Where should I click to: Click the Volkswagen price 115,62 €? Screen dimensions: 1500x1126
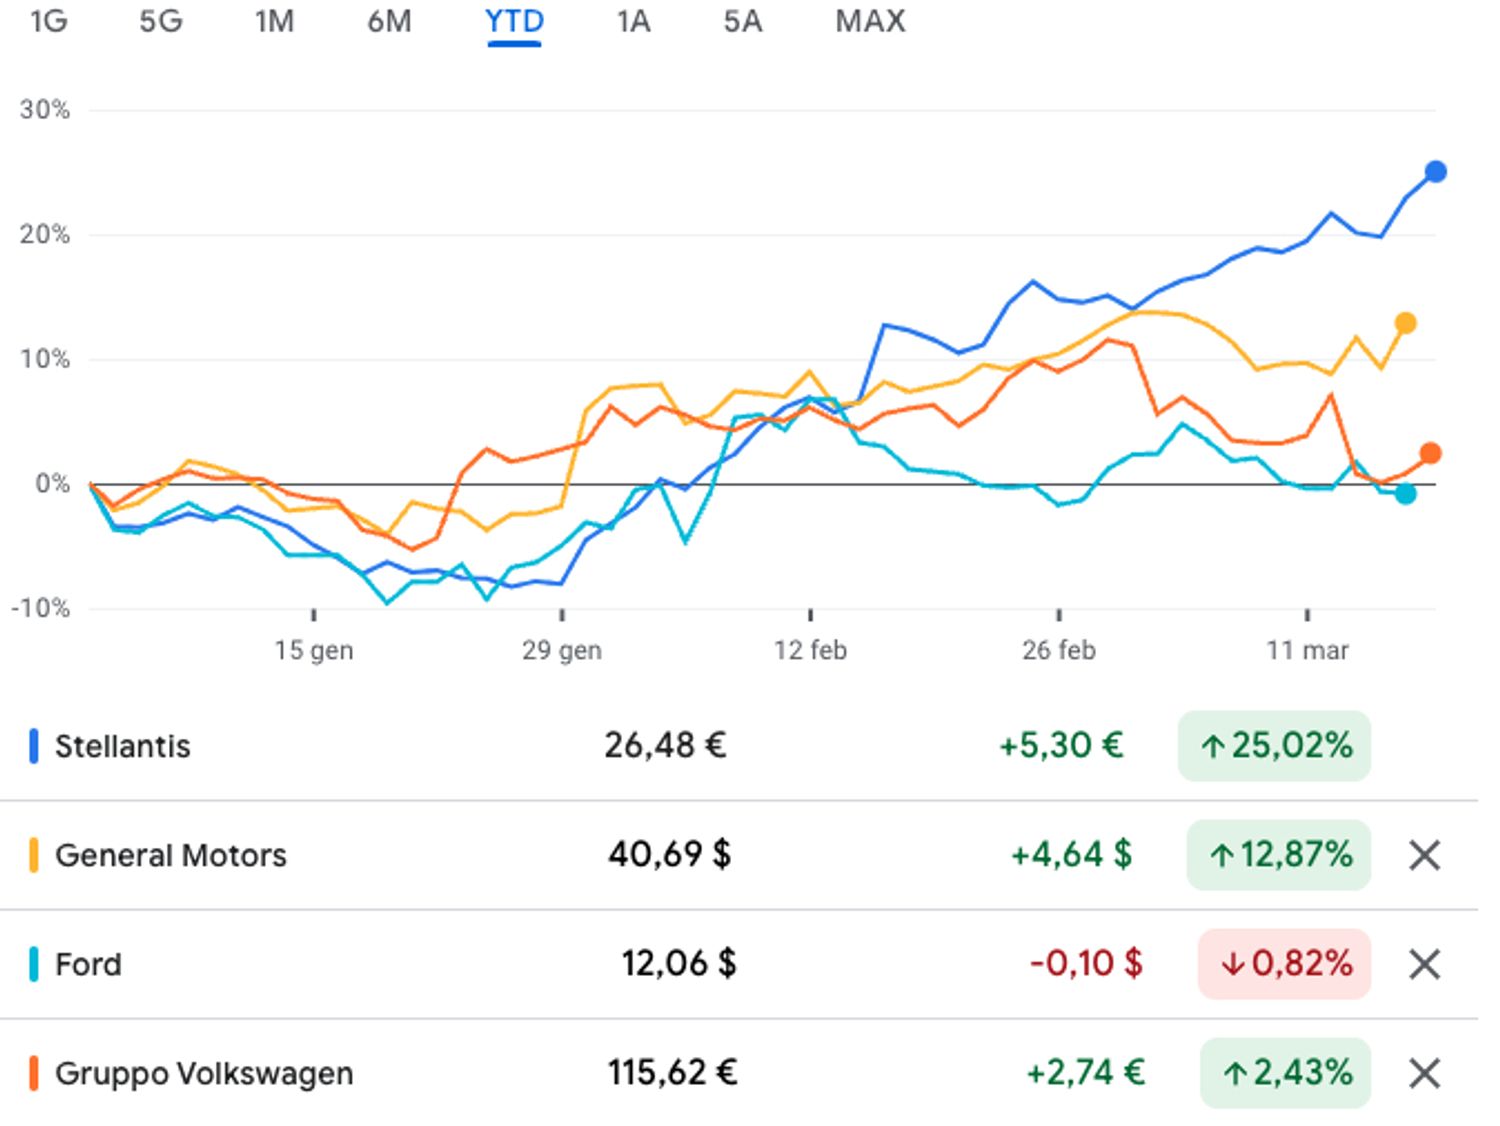coord(672,1073)
